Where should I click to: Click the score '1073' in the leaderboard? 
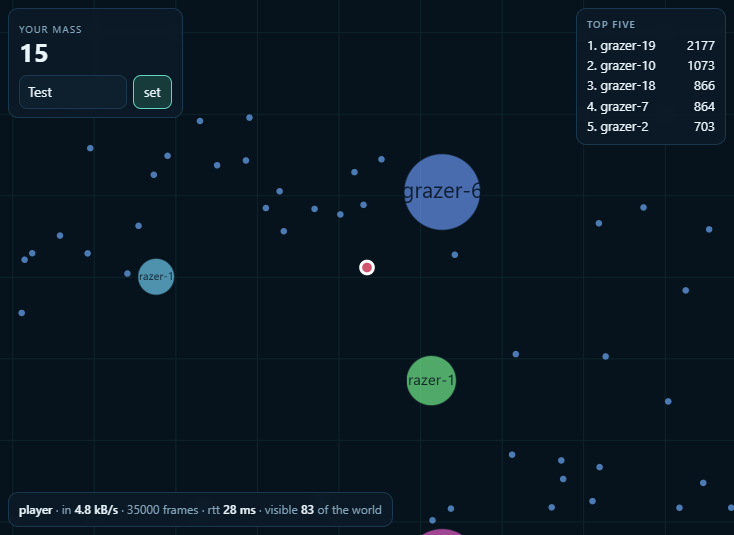click(700, 66)
